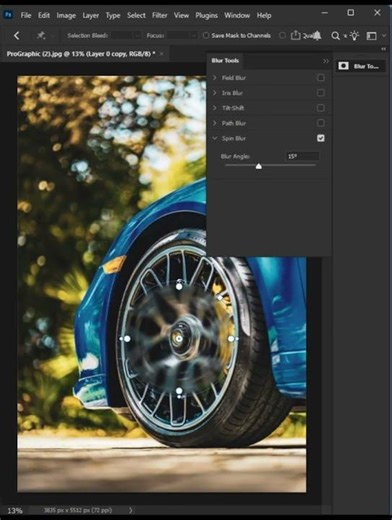Click the Spin Blur label

(234, 138)
